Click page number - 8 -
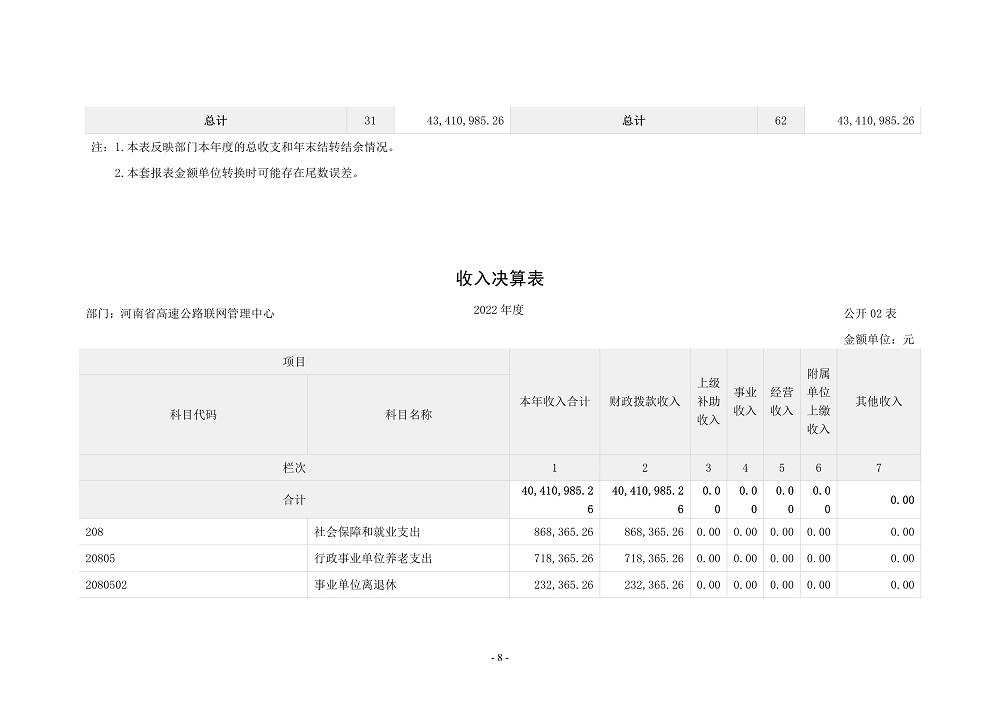 pyautogui.click(x=499, y=658)
